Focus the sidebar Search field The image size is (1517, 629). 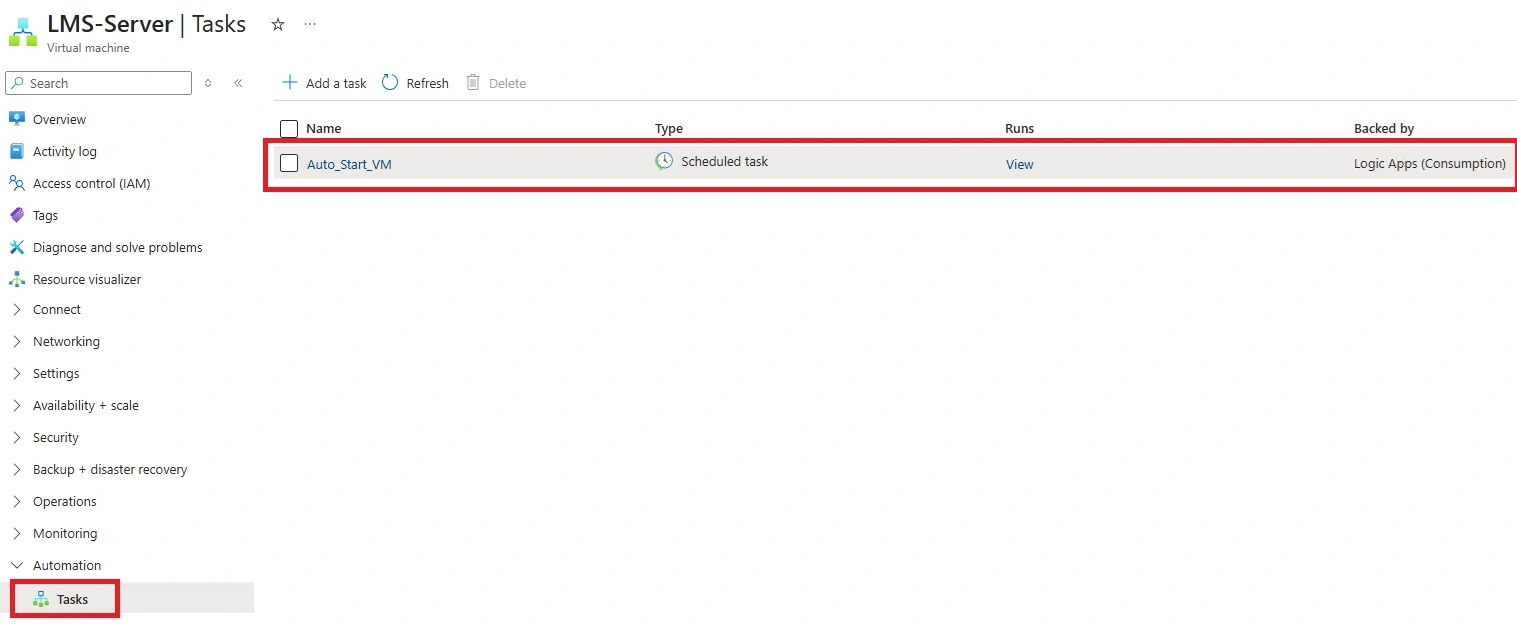[x=98, y=83]
